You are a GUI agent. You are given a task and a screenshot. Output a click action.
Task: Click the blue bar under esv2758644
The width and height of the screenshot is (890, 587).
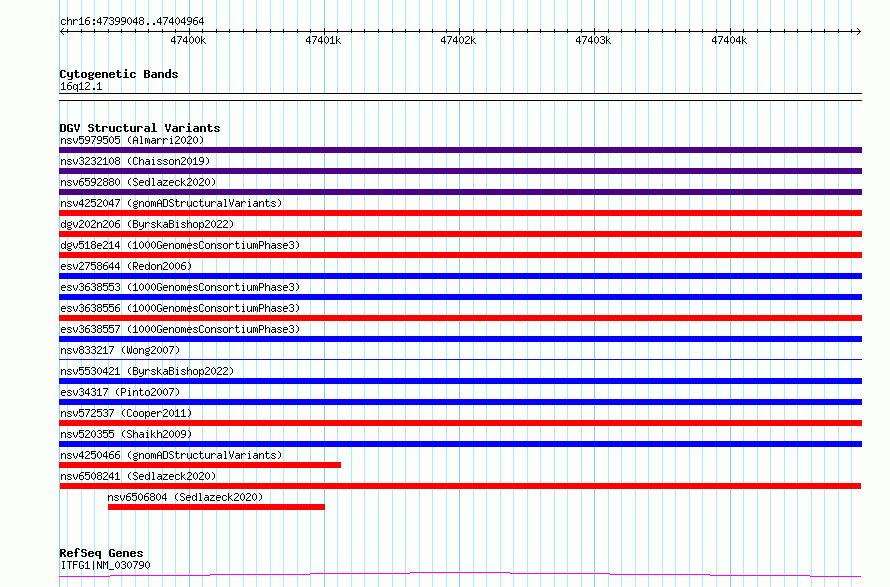tap(460, 276)
